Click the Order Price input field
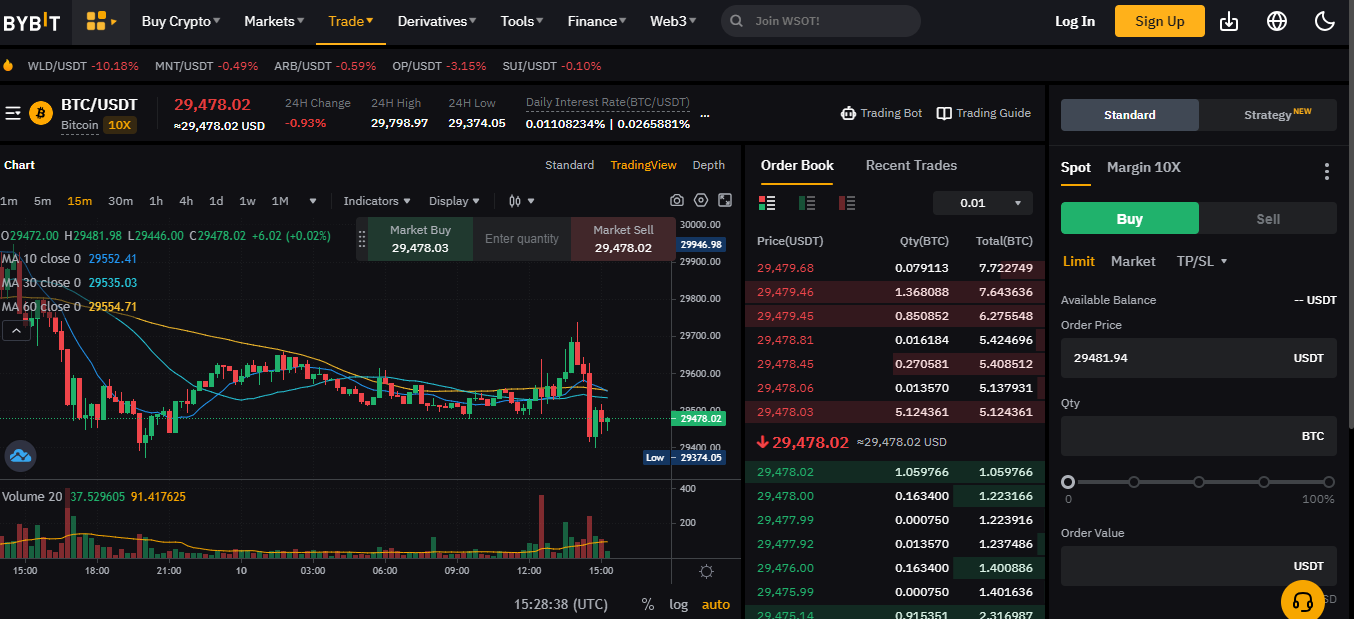Screen dimensions: 1354x619 pyautogui.click(x=1199, y=357)
